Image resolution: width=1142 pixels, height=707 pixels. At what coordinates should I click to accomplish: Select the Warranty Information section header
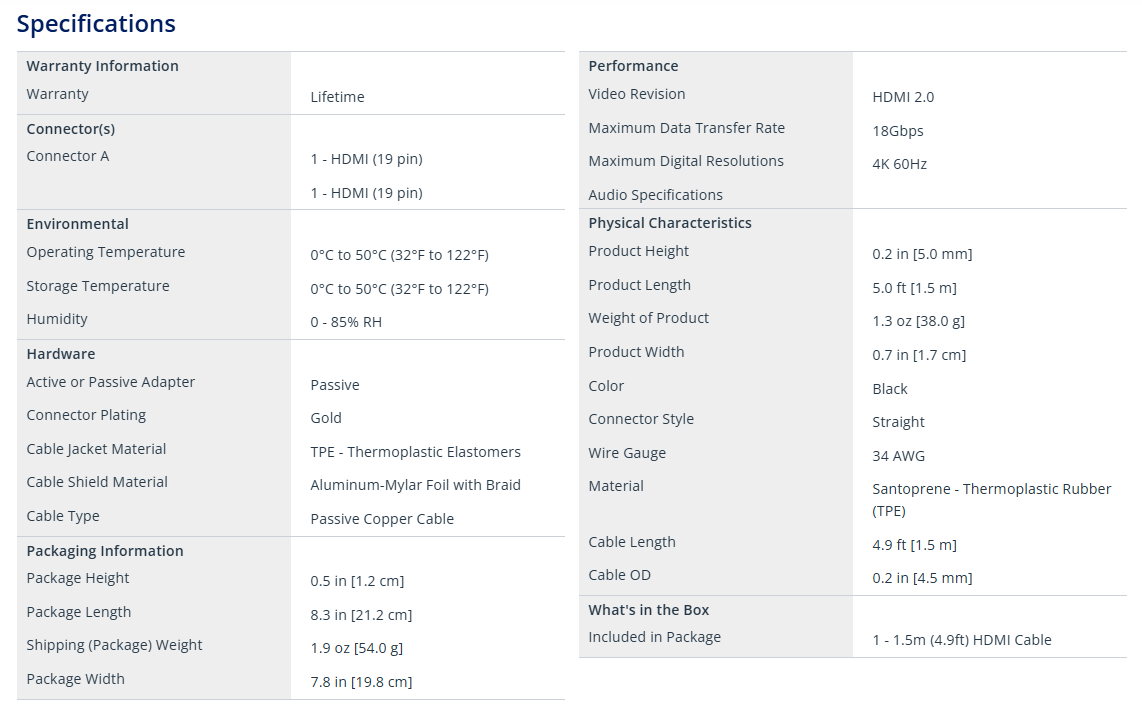(x=103, y=66)
